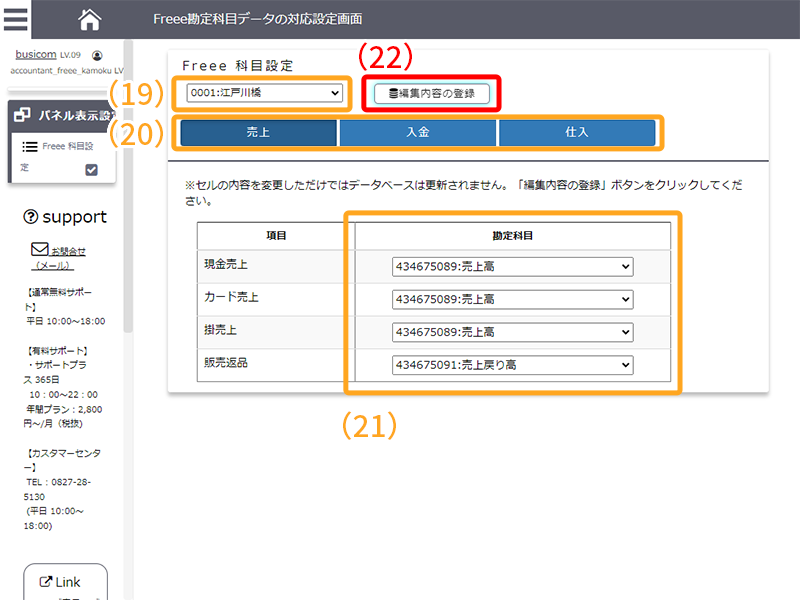Open the hamburger menu icon

click(15, 19)
